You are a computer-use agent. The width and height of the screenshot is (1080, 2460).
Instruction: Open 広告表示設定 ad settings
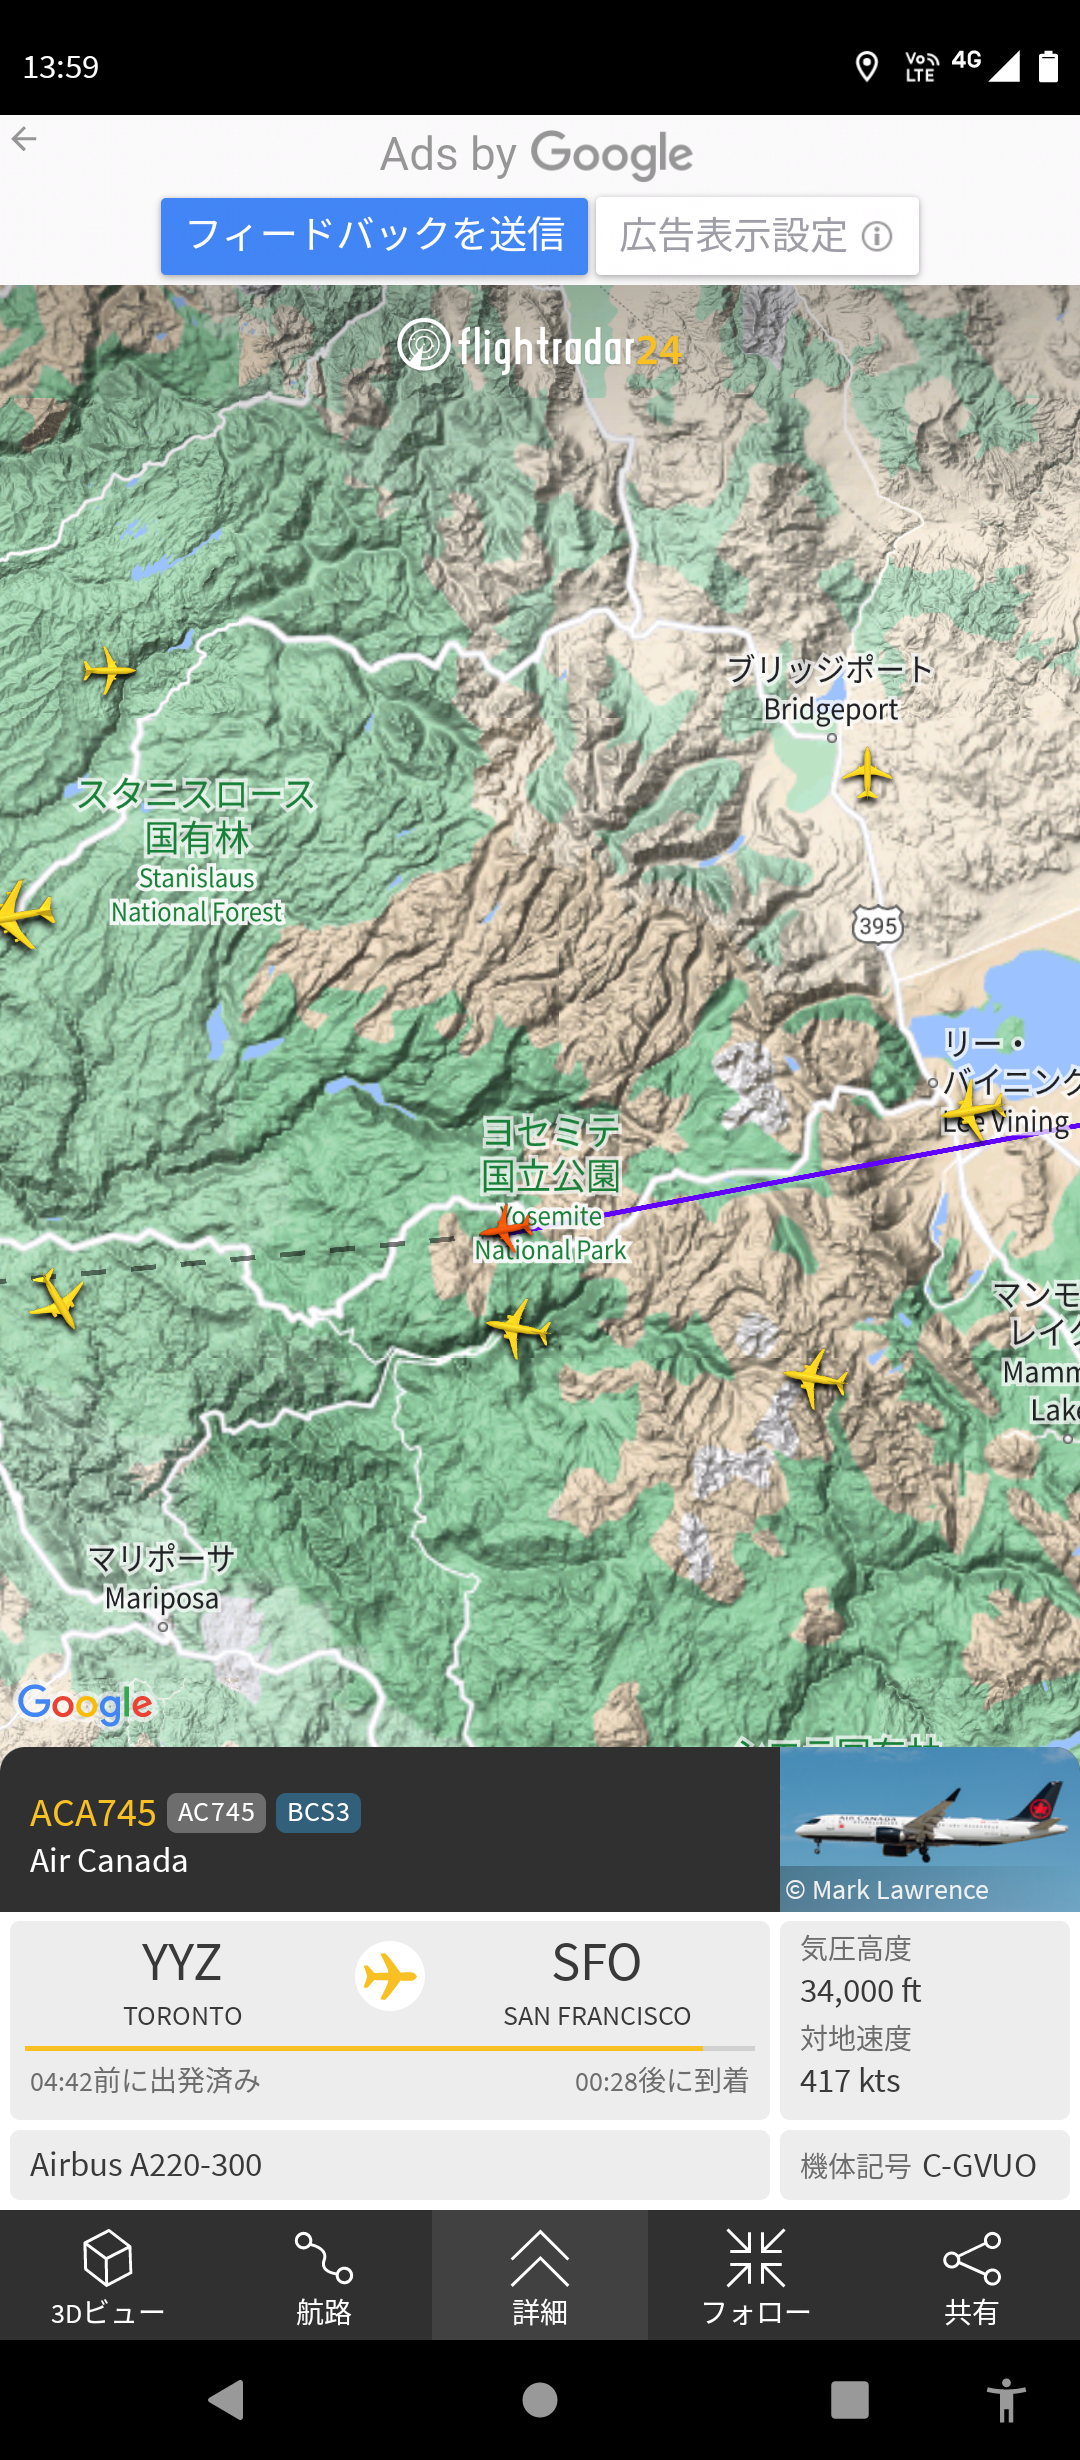click(757, 236)
